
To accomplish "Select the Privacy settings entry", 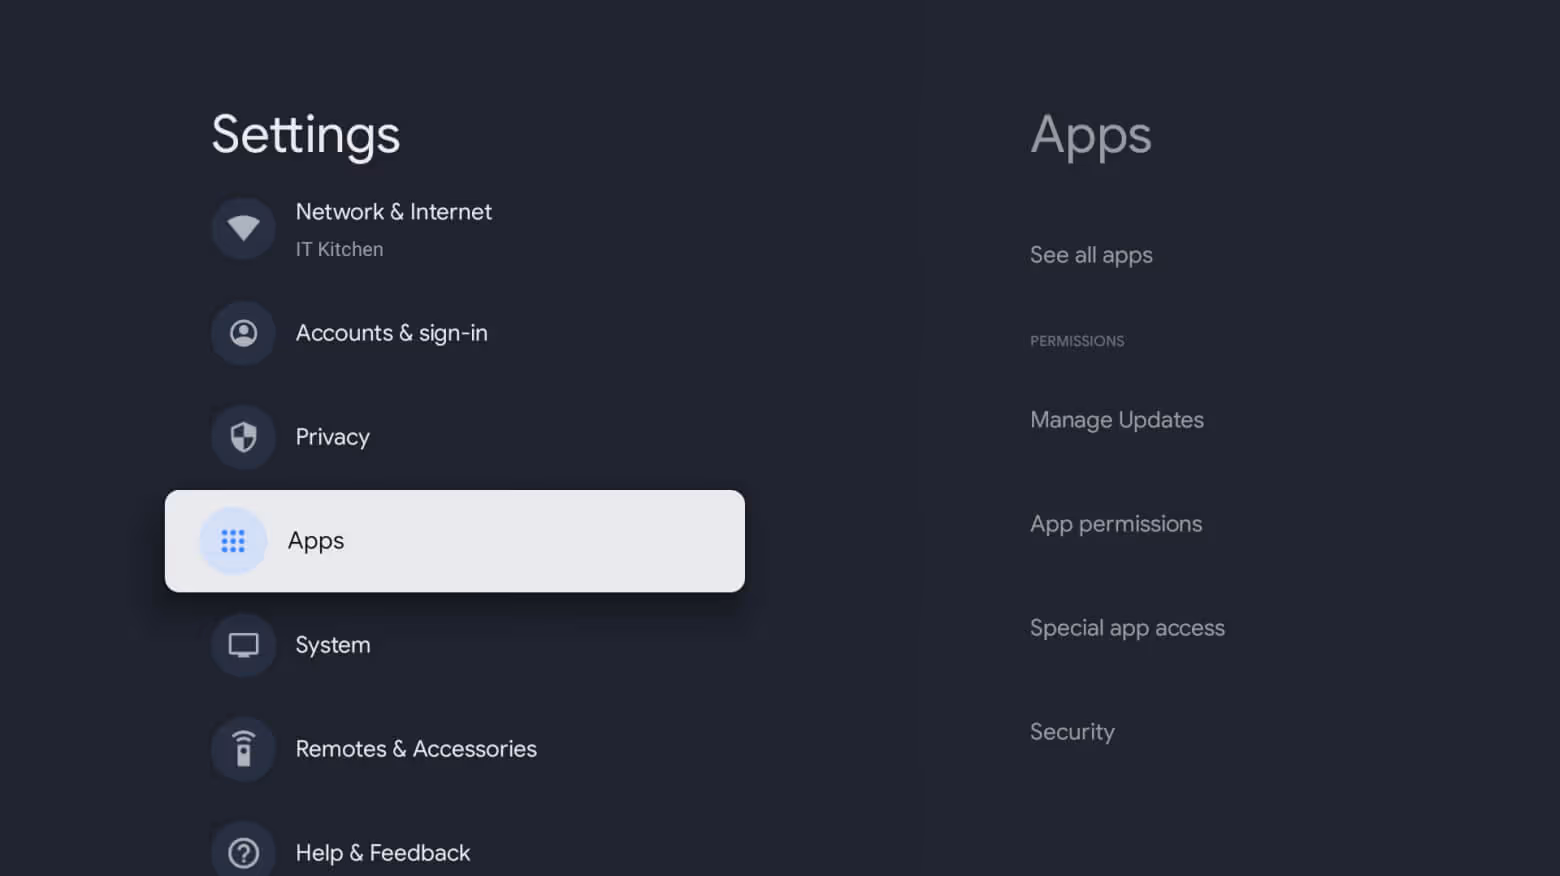I will click(x=332, y=437).
